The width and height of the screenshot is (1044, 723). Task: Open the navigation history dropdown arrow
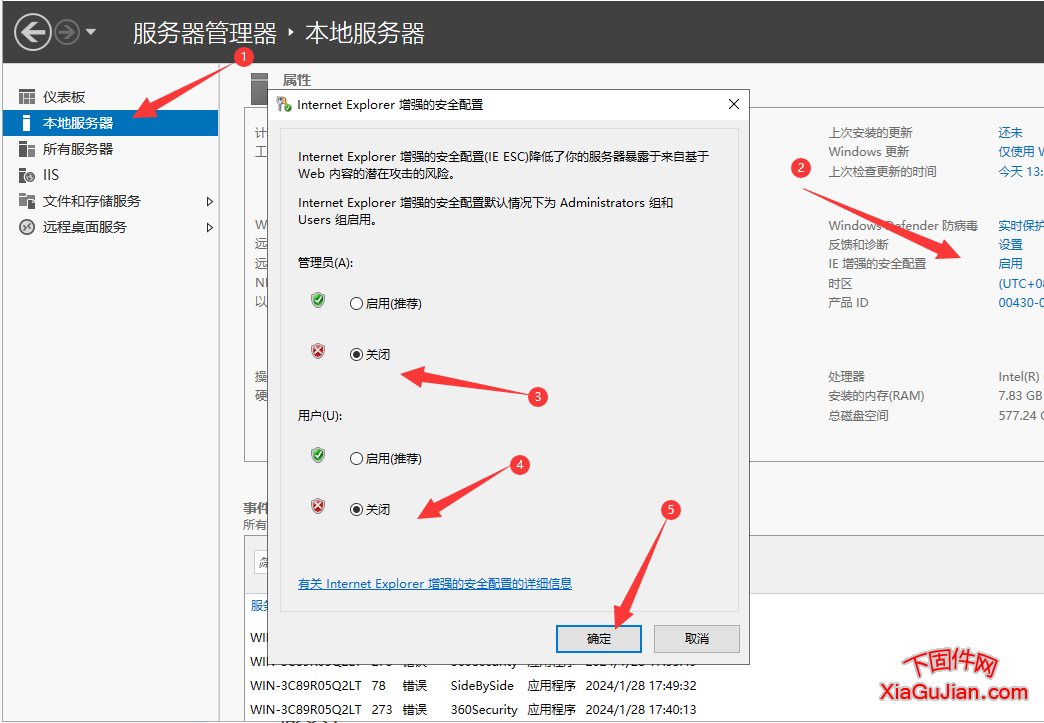click(91, 32)
